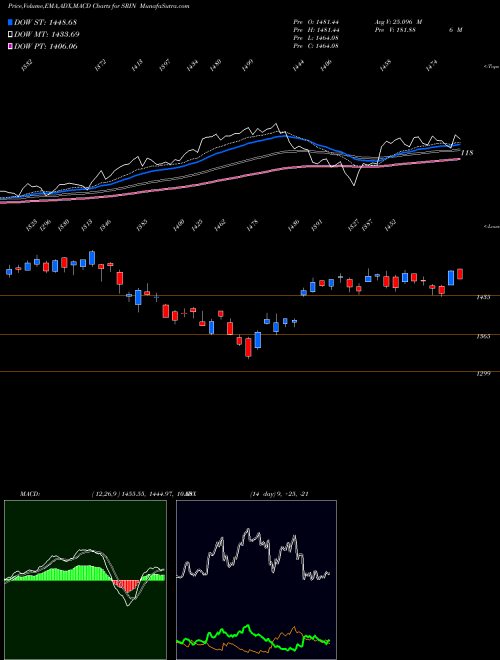The image size is (500, 660).
Task: Select the DOW MT: 1433.69 legend label
Action: point(47,35)
